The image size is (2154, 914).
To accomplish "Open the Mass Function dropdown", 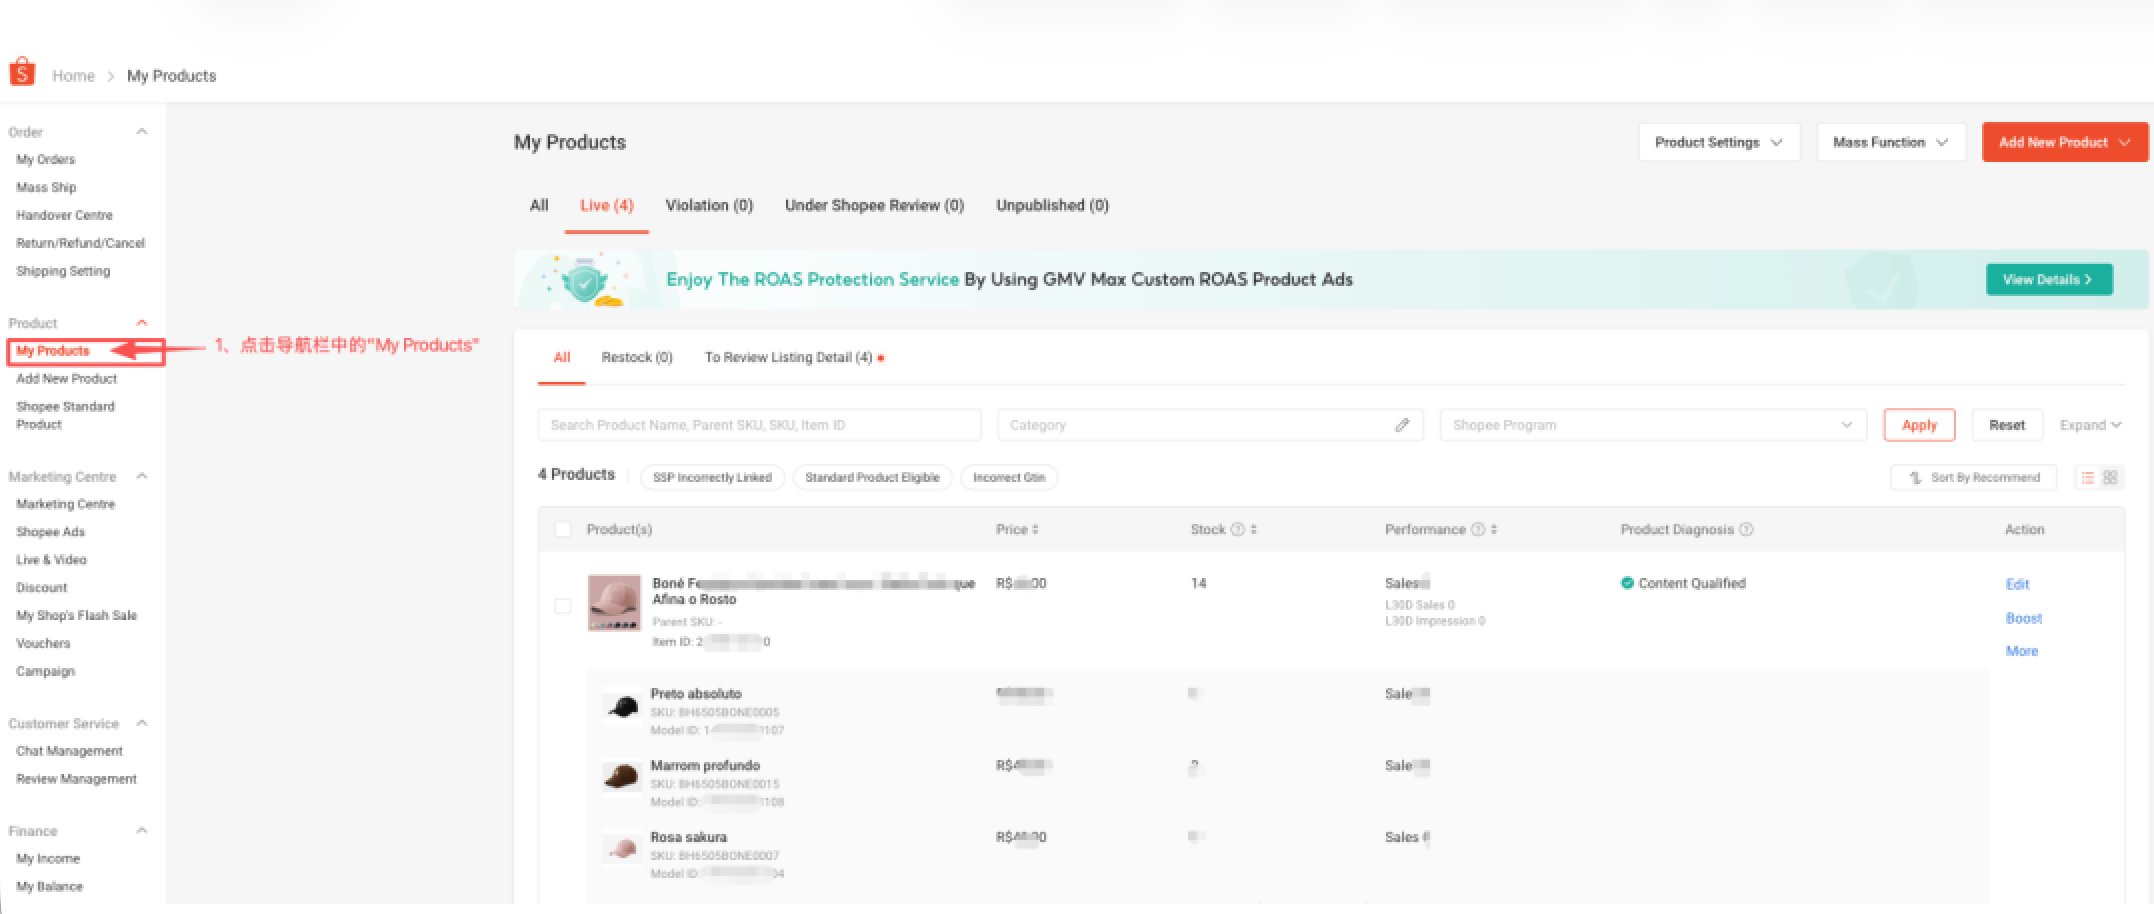I will [1891, 142].
